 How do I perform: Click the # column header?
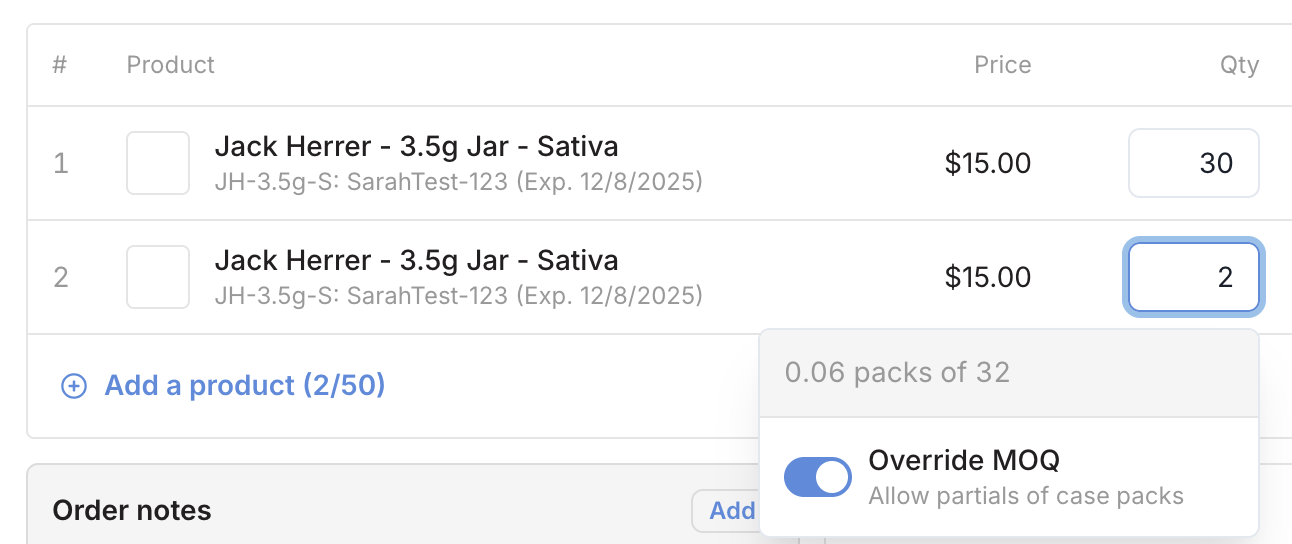coord(60,65)
